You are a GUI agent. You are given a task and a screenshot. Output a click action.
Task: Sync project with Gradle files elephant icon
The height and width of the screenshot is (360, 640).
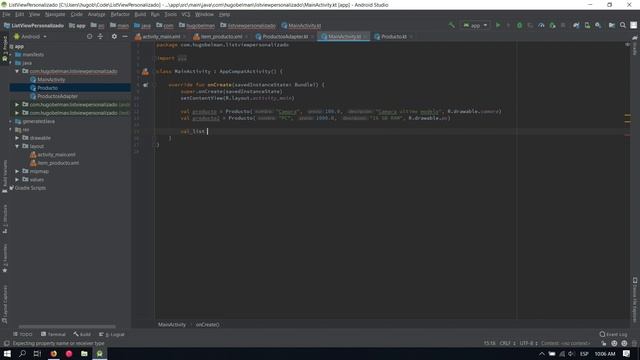tap(576, 25)
